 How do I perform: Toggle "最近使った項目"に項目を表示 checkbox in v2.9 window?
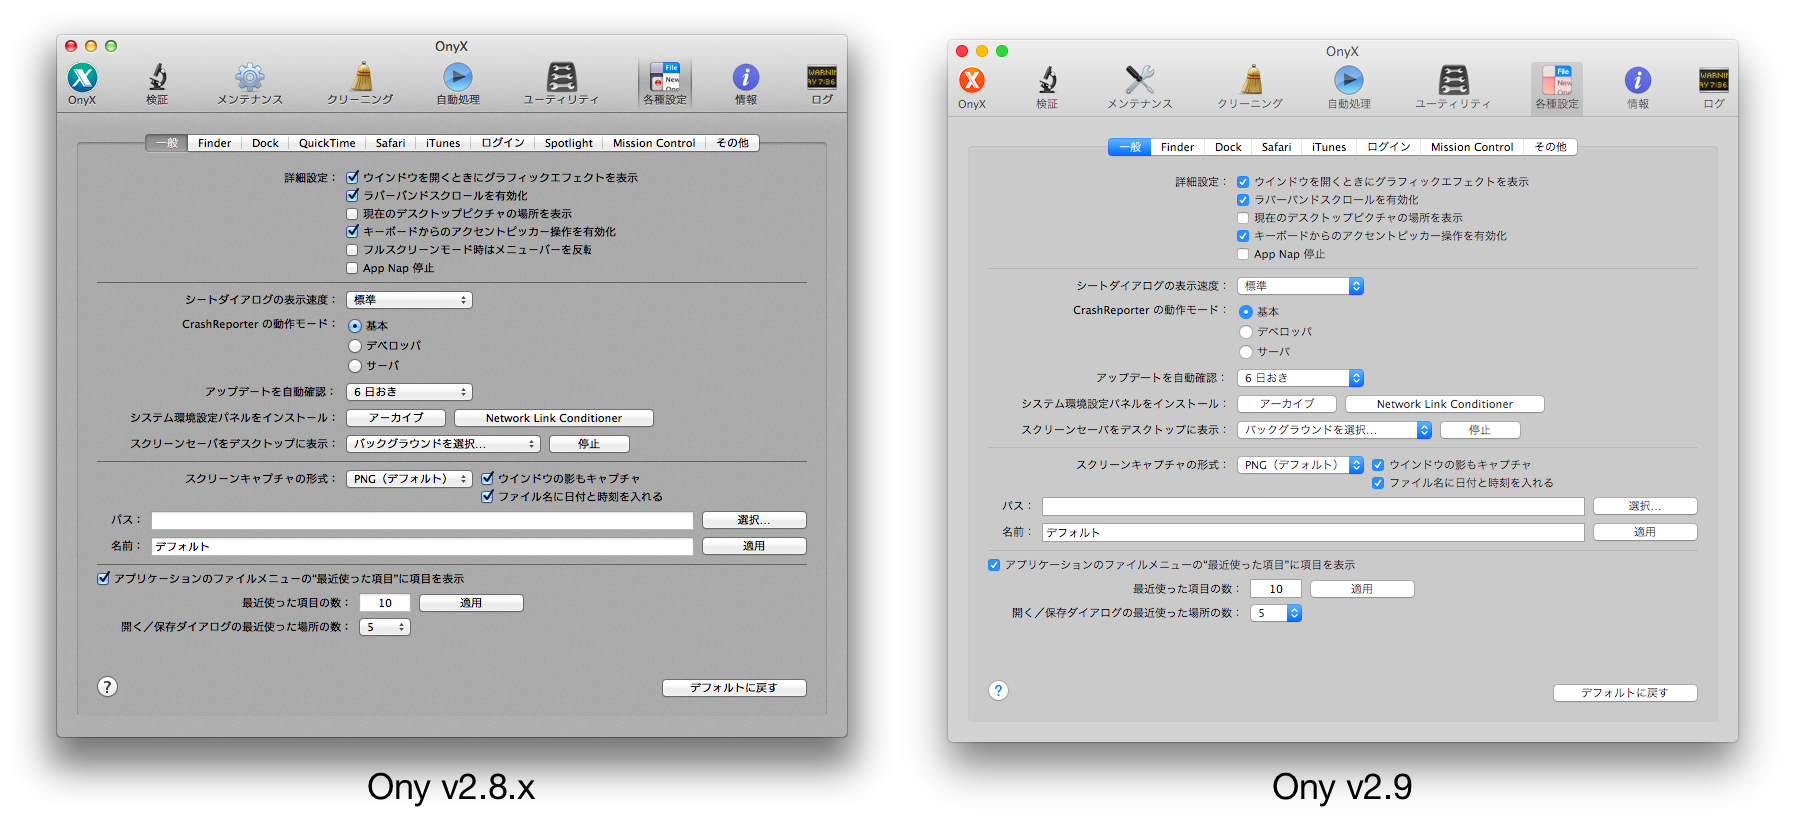point(994,565)
